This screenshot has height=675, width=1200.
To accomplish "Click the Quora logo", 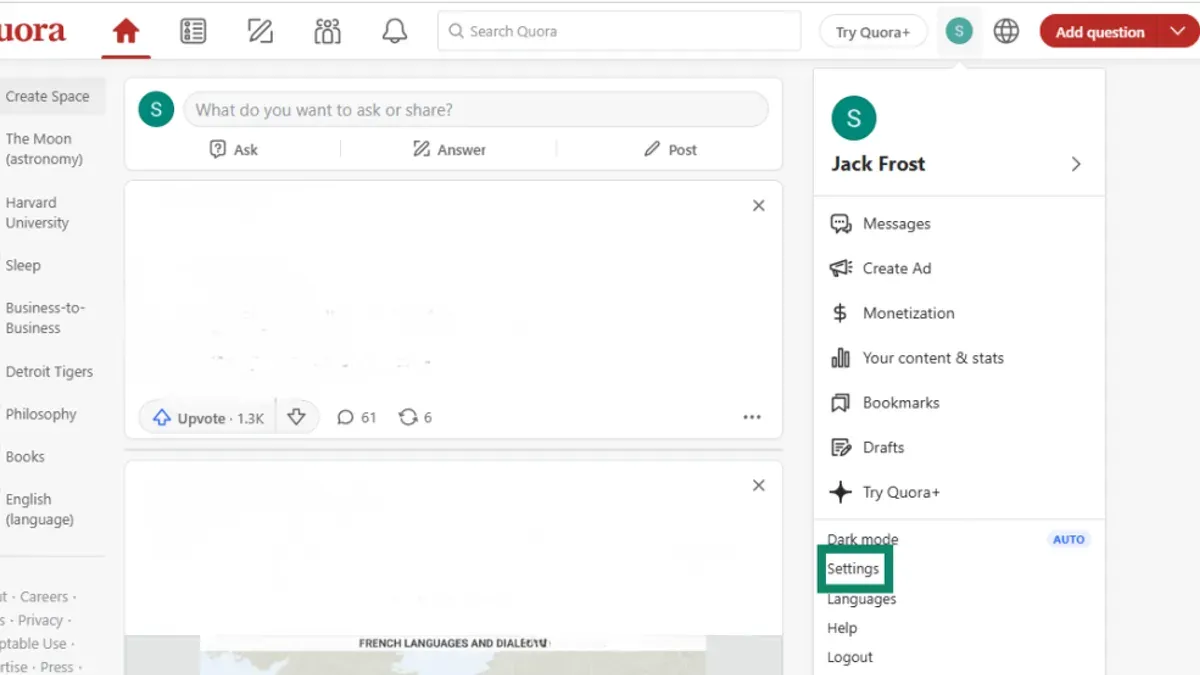I will pos(32,31).
